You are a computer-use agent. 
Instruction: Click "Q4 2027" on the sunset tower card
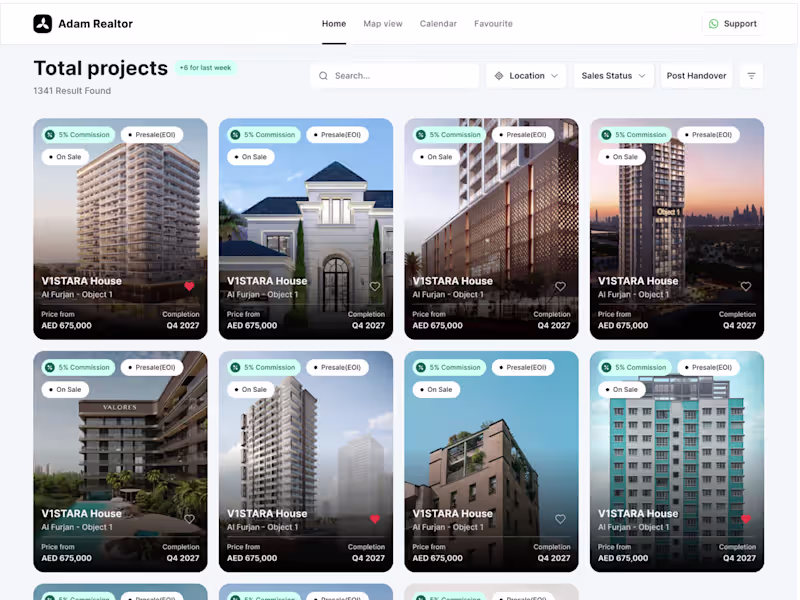click(739, 325)
